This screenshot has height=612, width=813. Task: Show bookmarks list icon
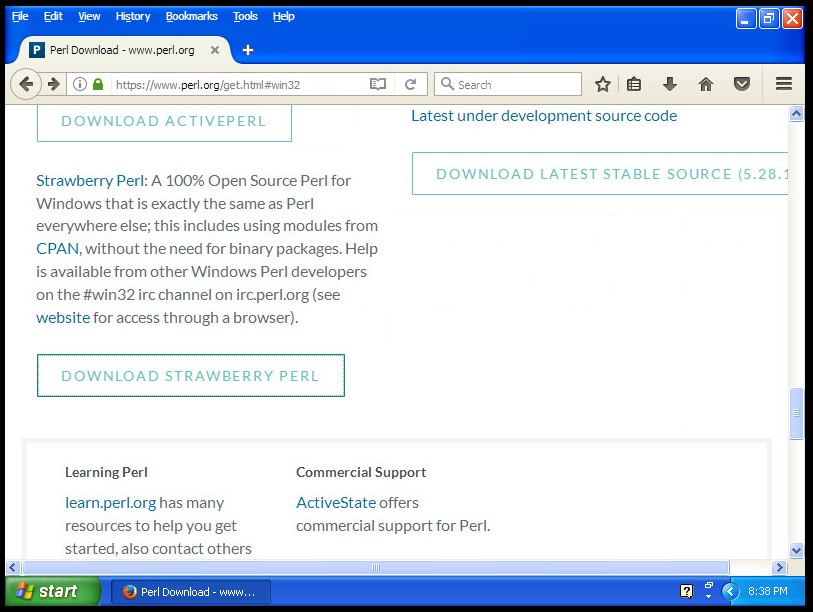coord(634,85)
